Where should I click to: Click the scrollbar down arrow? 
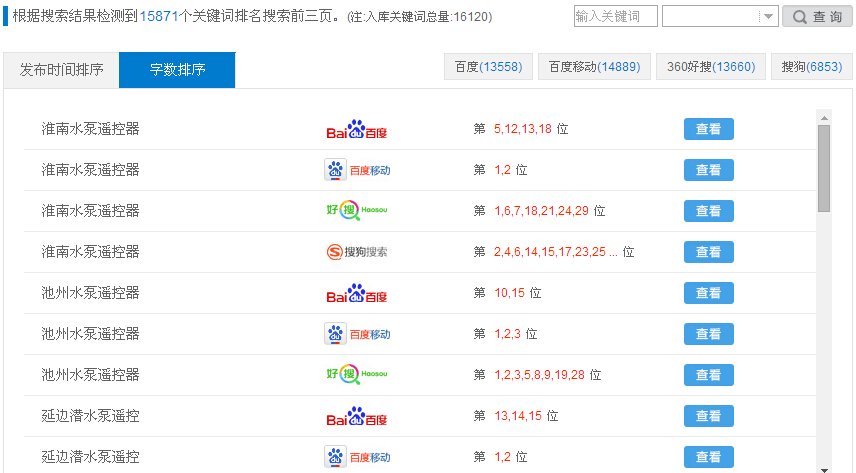tap(824, 469)
